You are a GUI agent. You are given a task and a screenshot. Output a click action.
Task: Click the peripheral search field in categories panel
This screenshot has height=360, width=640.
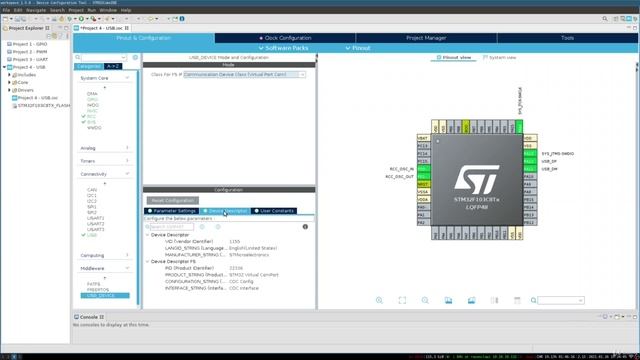pos(104,58)
